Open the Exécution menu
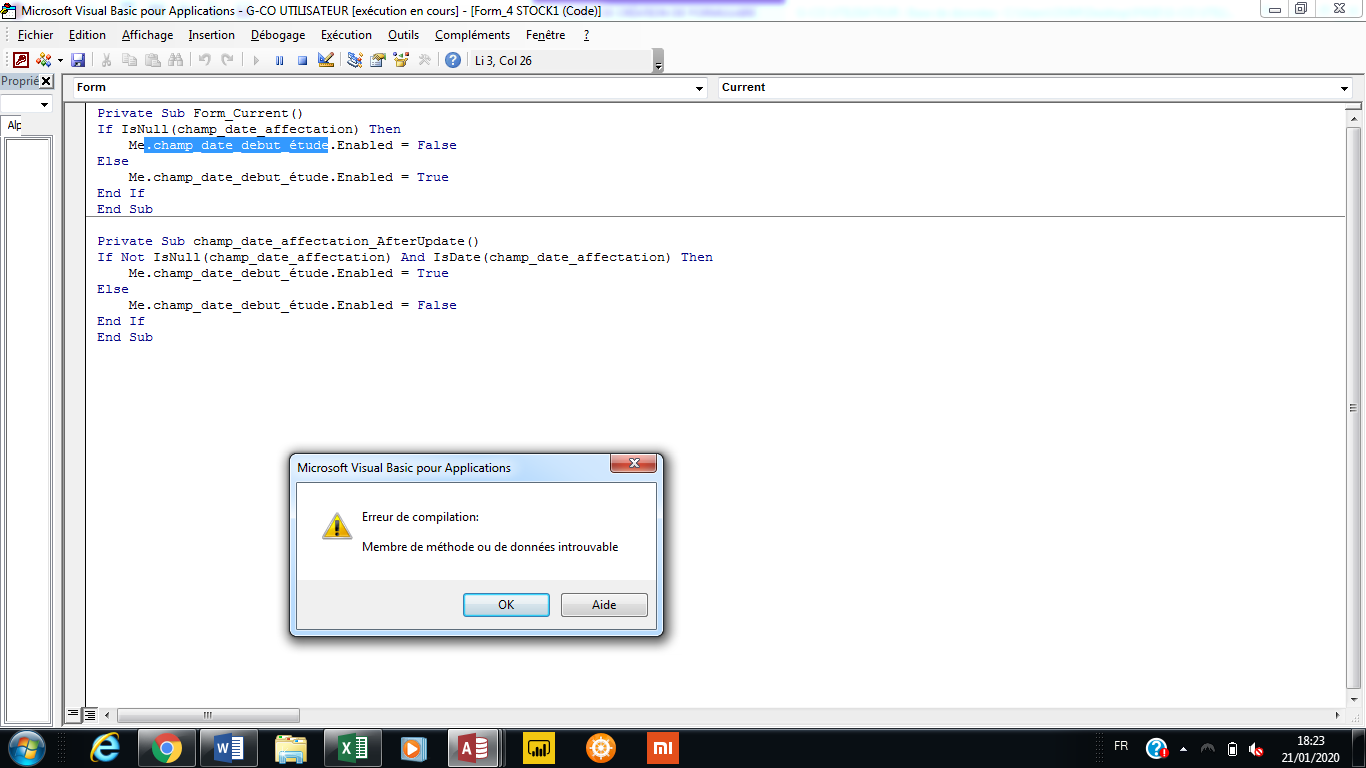The image size is (1366, 768). [x=346, y=35]
